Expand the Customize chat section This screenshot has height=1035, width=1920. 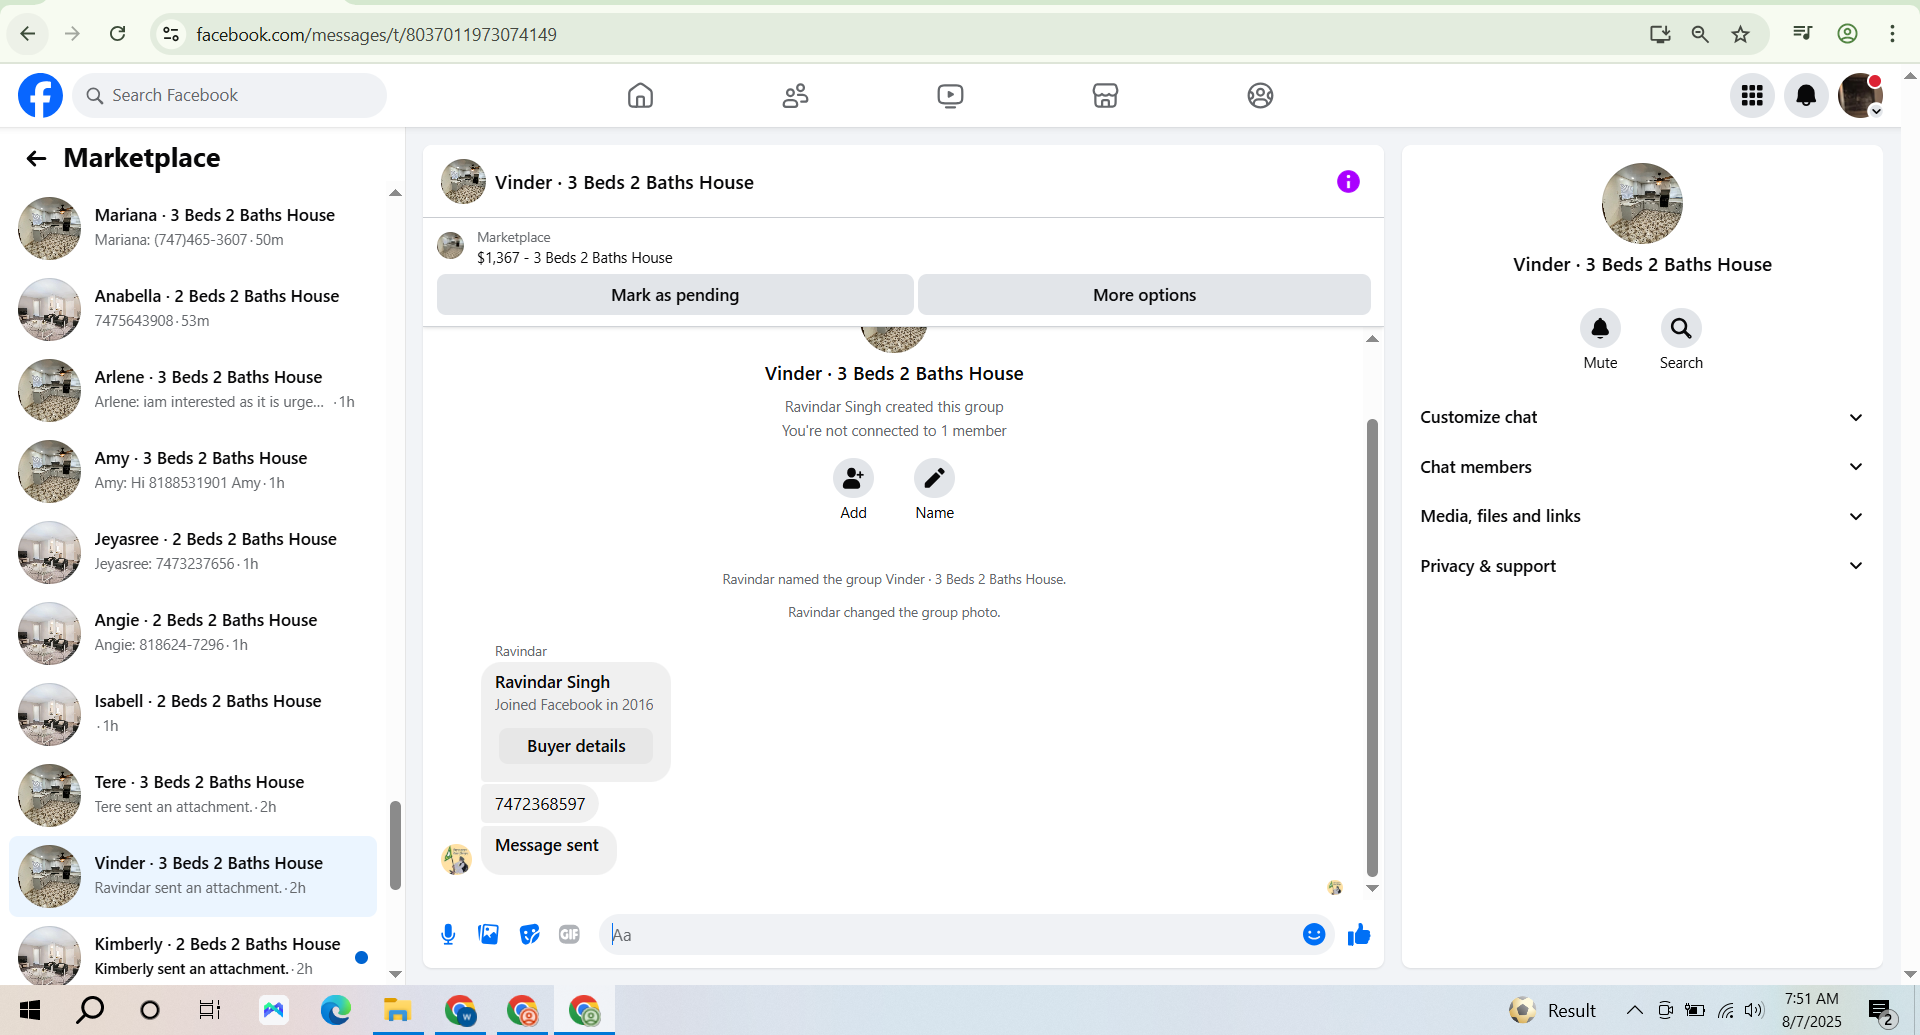click(1642, 417)
